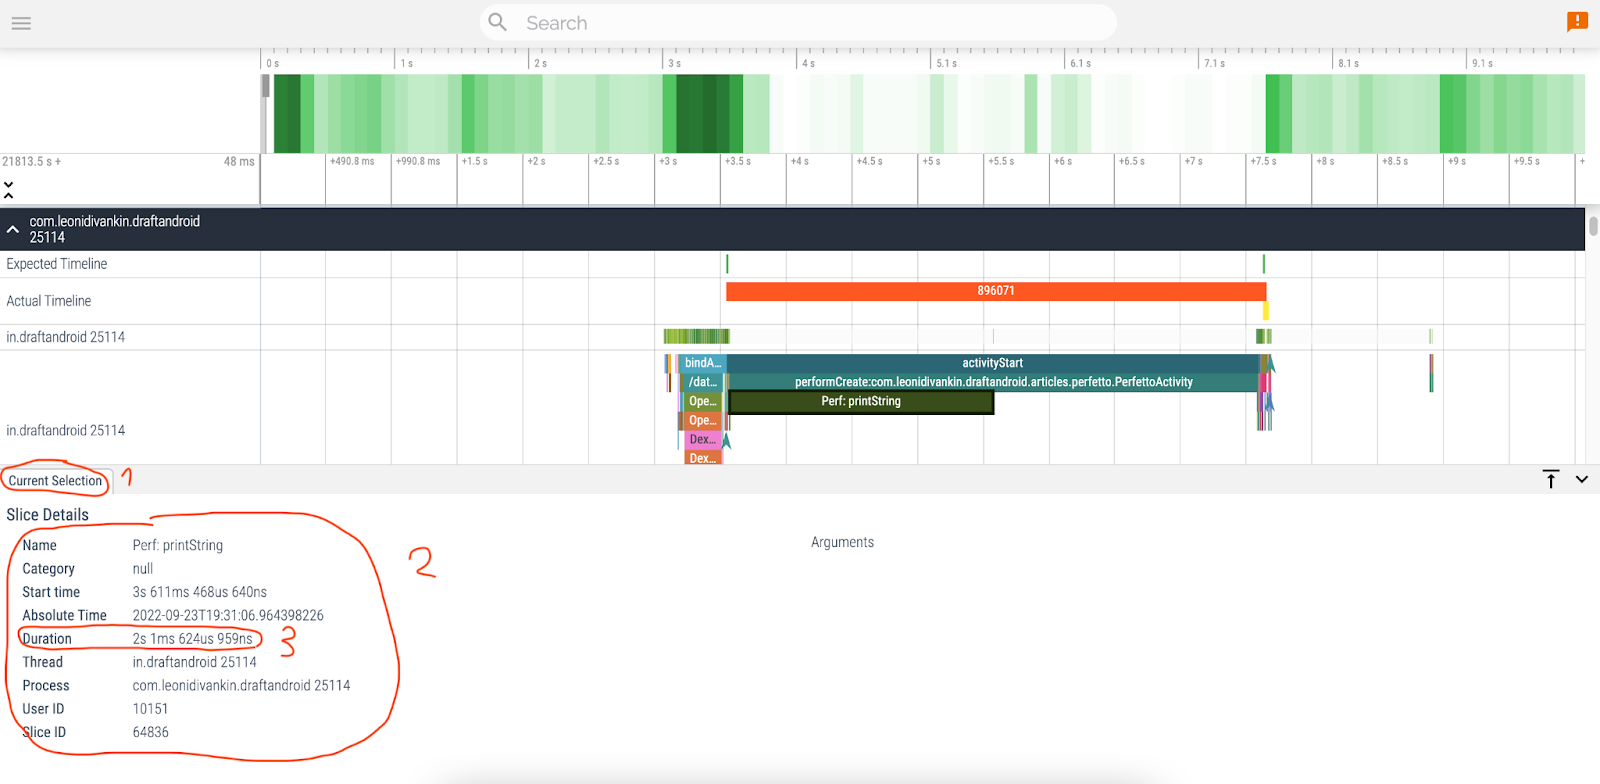Viewport: 1600px width, 784px height.
Task: Click the vertical scrollbar on the right
Action: coord(1592,226)
